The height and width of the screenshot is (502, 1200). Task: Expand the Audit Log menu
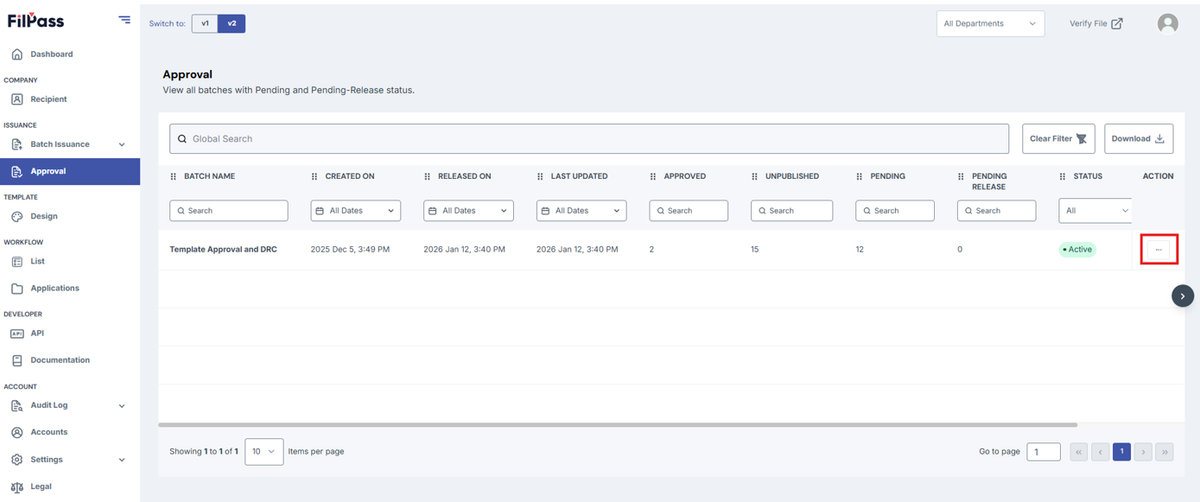click(70, 405)
